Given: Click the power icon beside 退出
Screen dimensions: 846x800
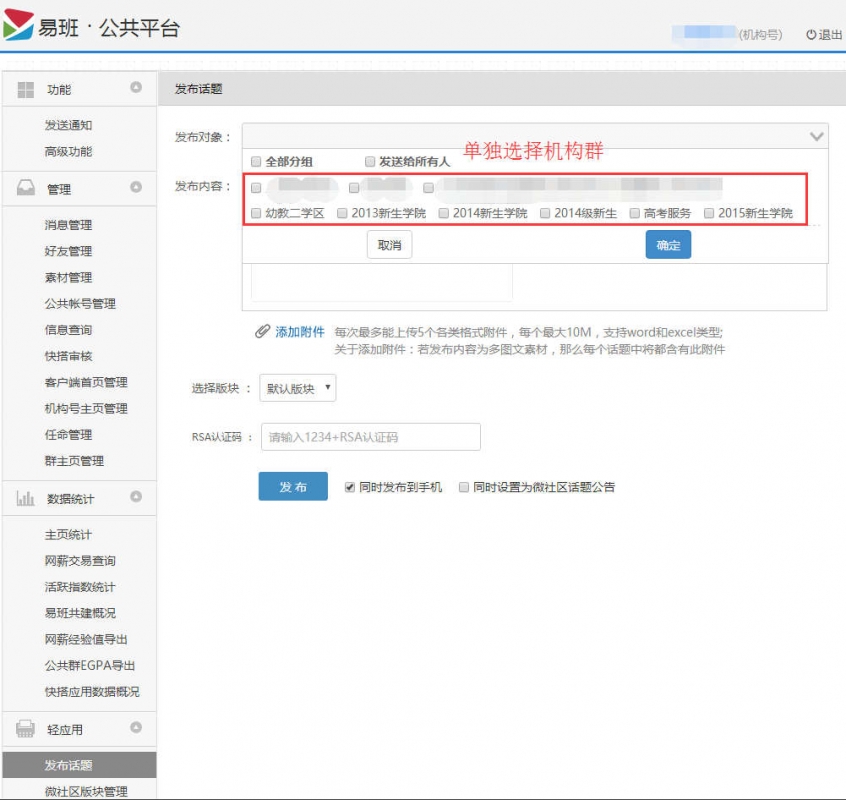Looking at the screenshot, I should 811,35.
